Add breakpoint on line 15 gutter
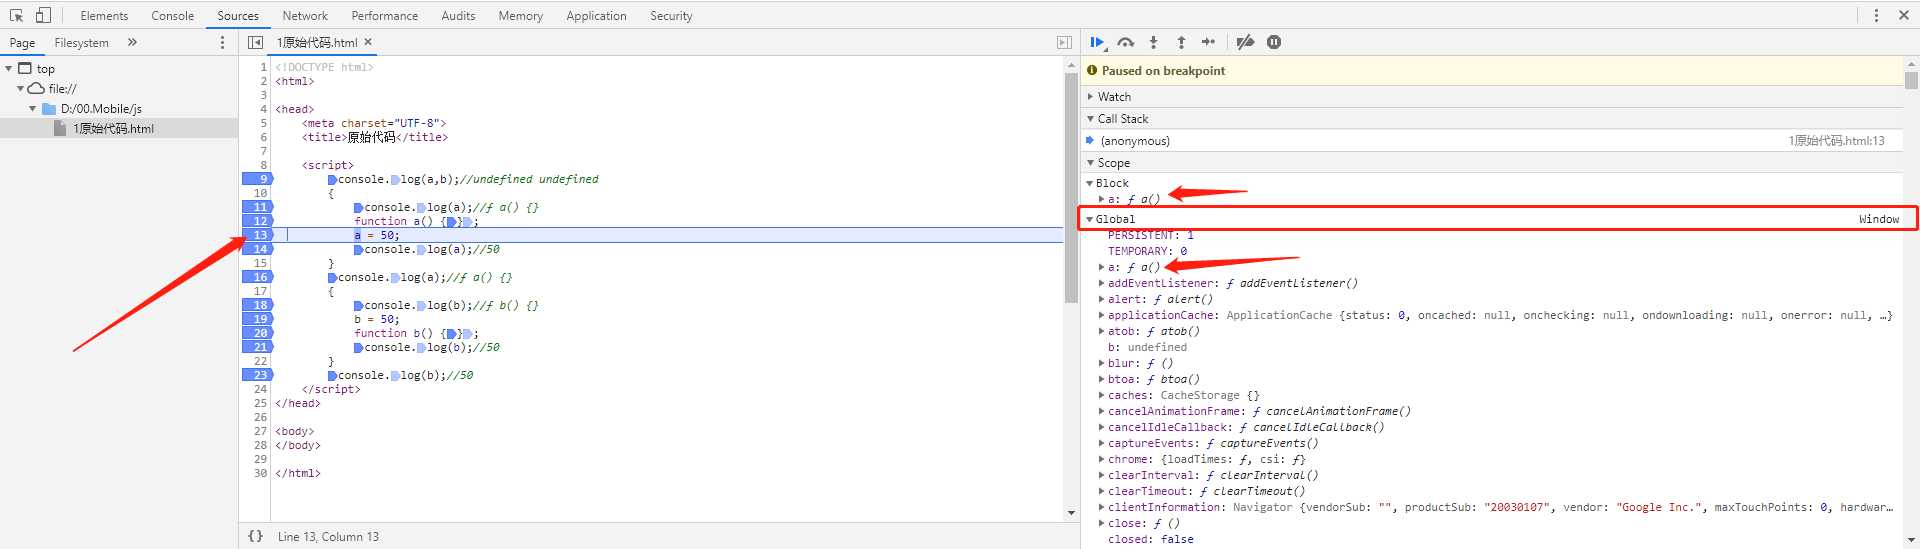Viewport: 1920px width, 549px height. tap(258, 263)
